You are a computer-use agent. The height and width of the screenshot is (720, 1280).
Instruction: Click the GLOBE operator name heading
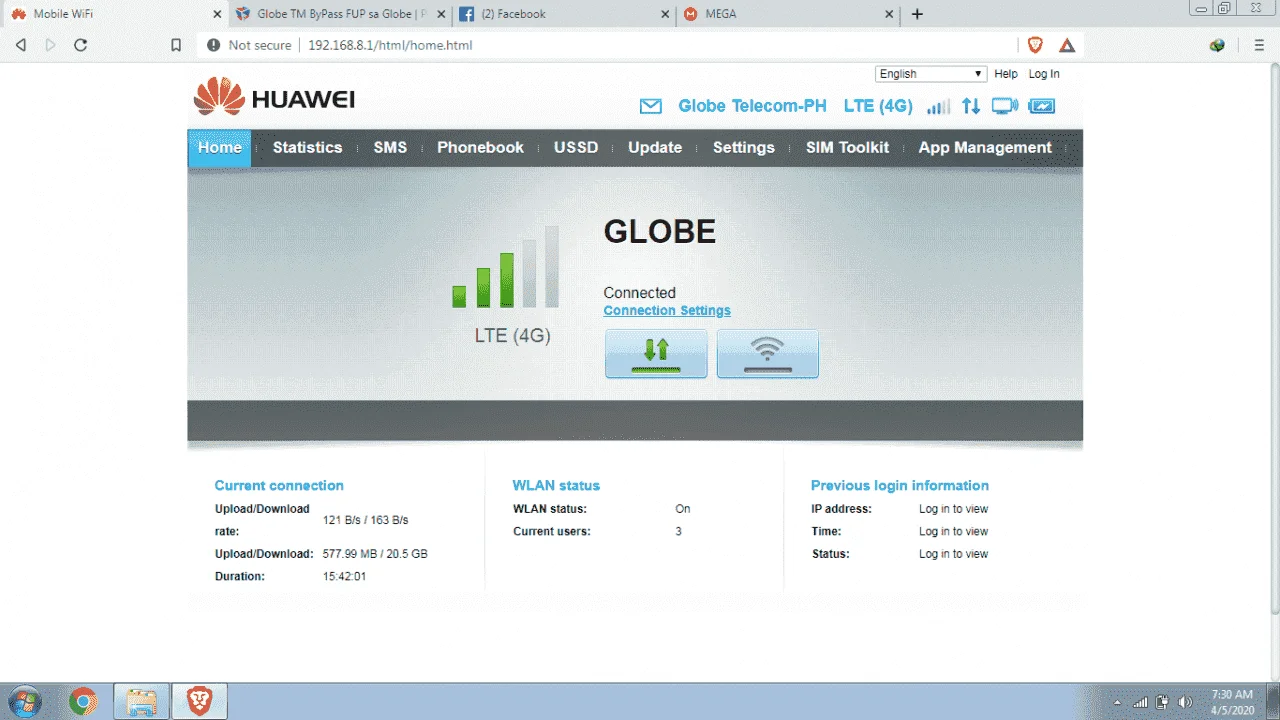(x=660, y=232)
